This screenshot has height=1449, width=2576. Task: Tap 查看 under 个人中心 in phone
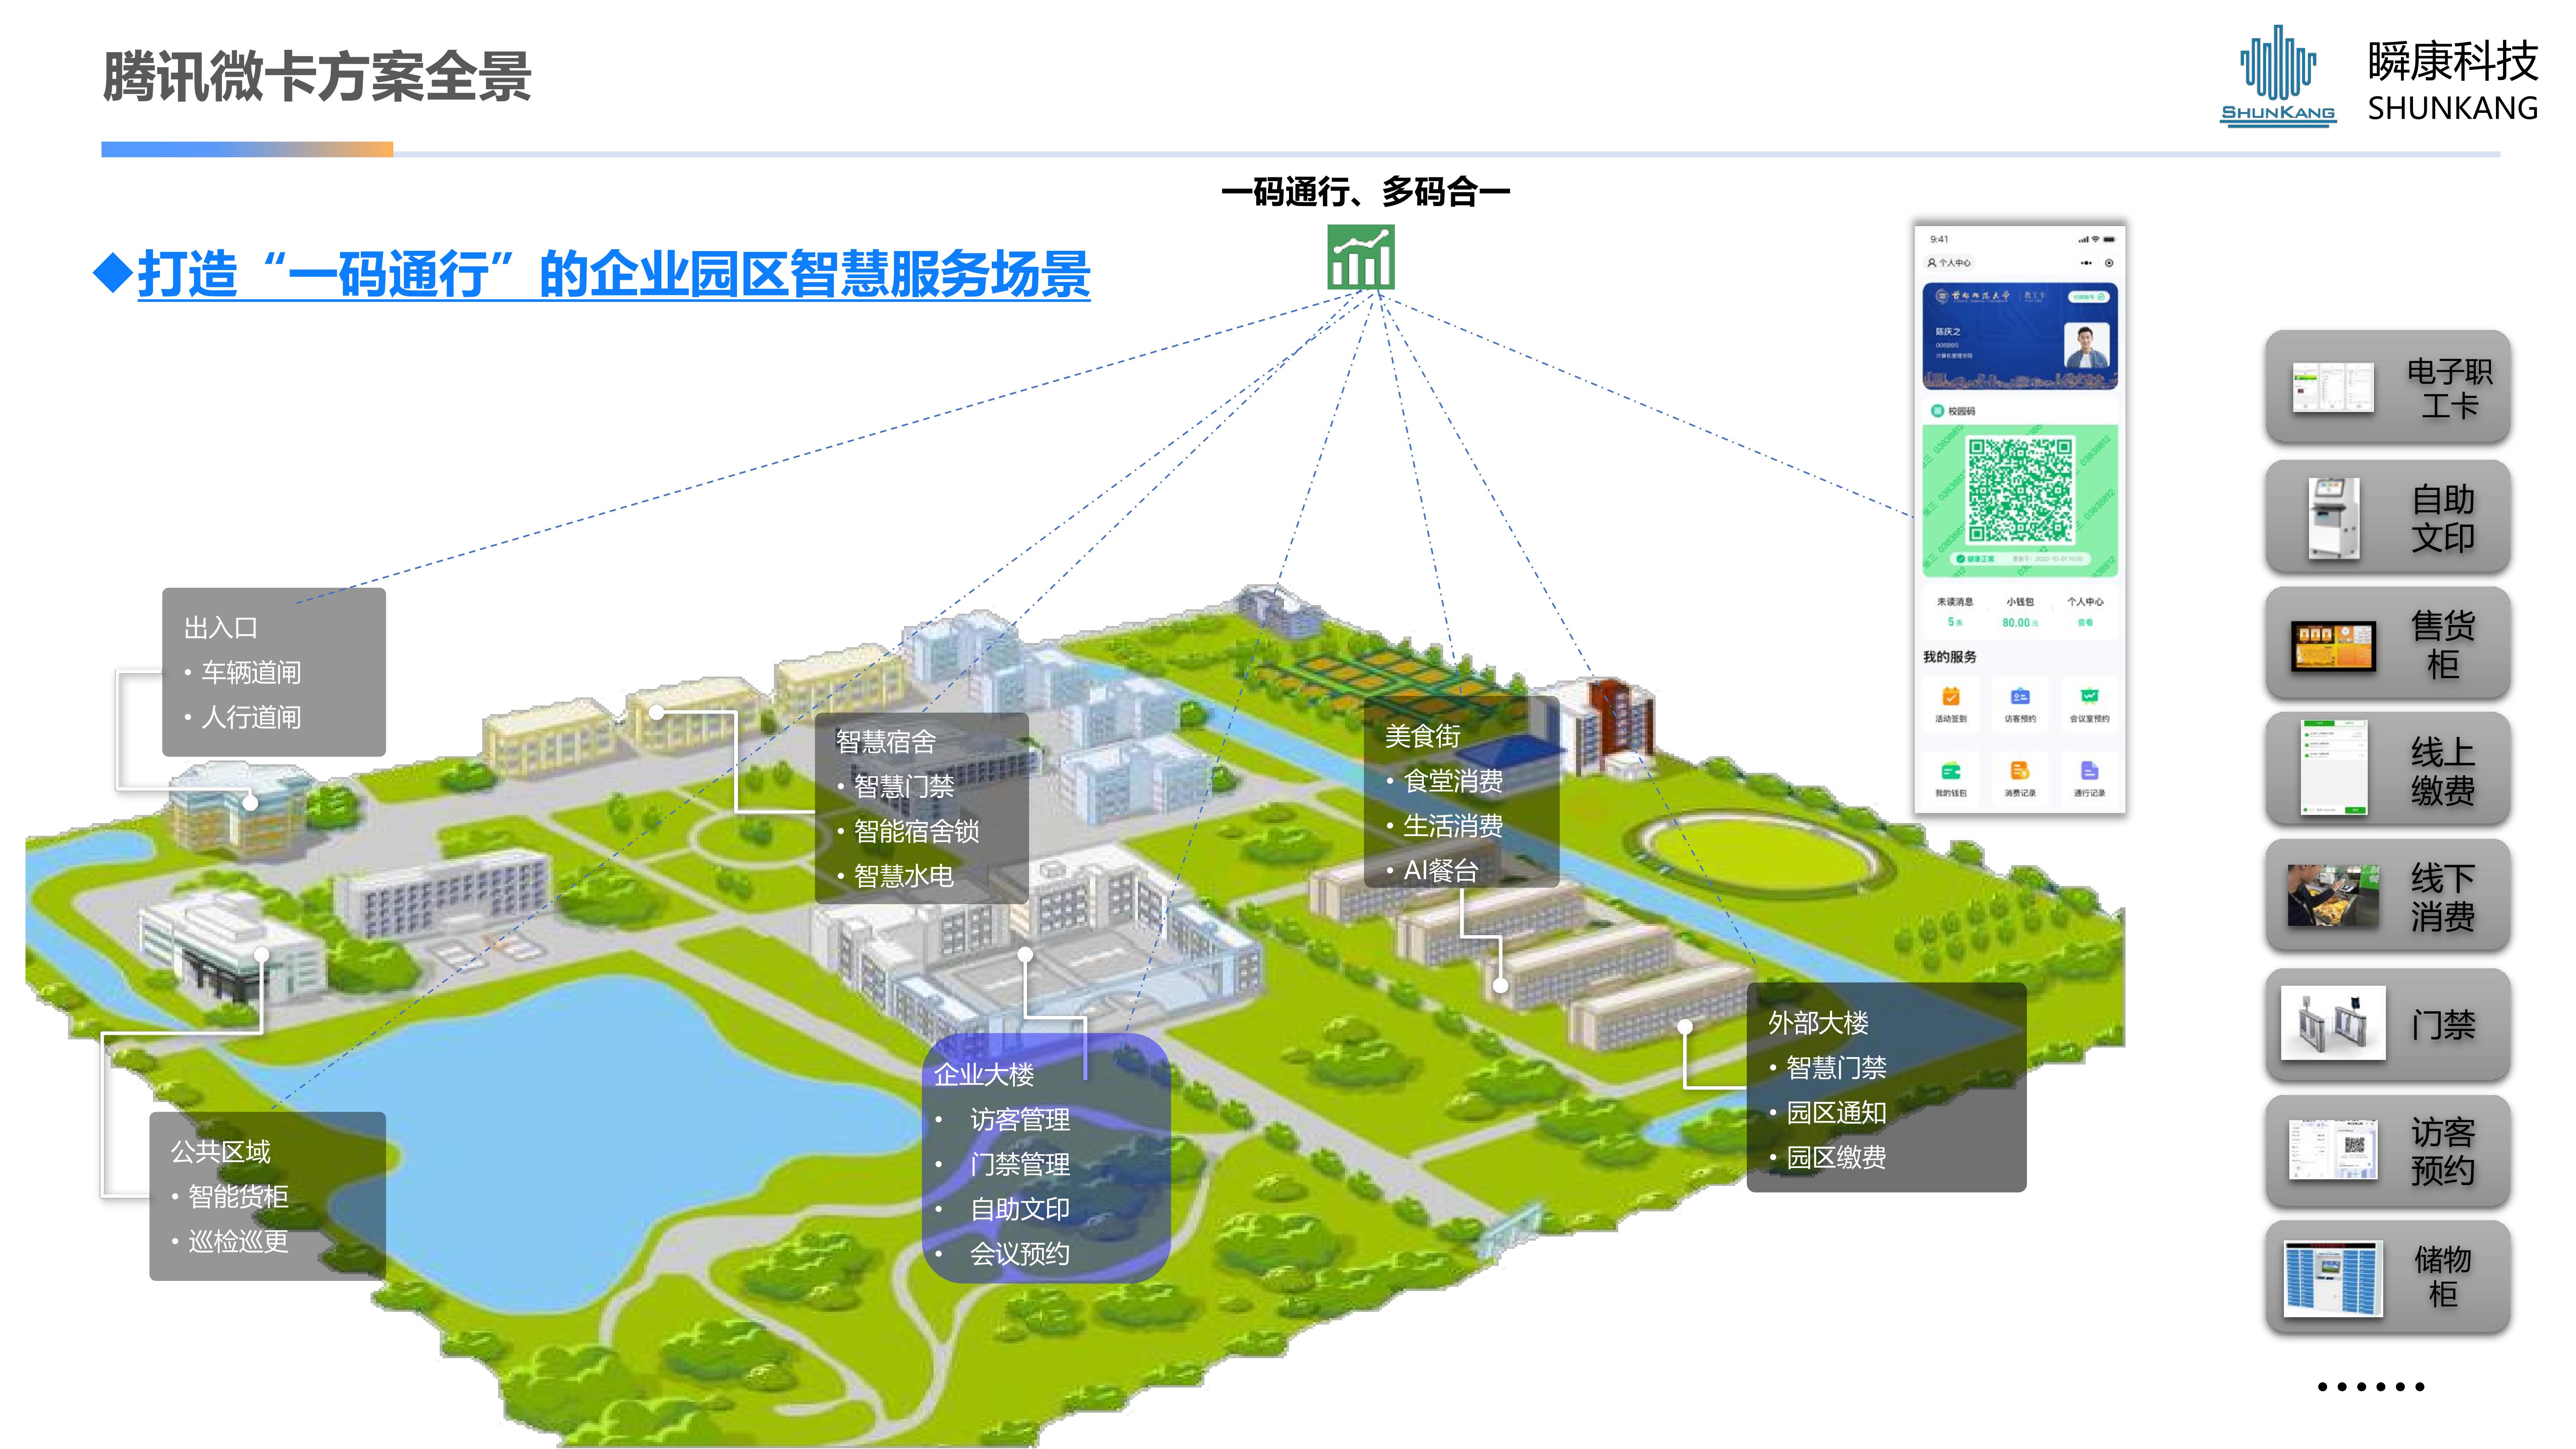click(2085, 623)
